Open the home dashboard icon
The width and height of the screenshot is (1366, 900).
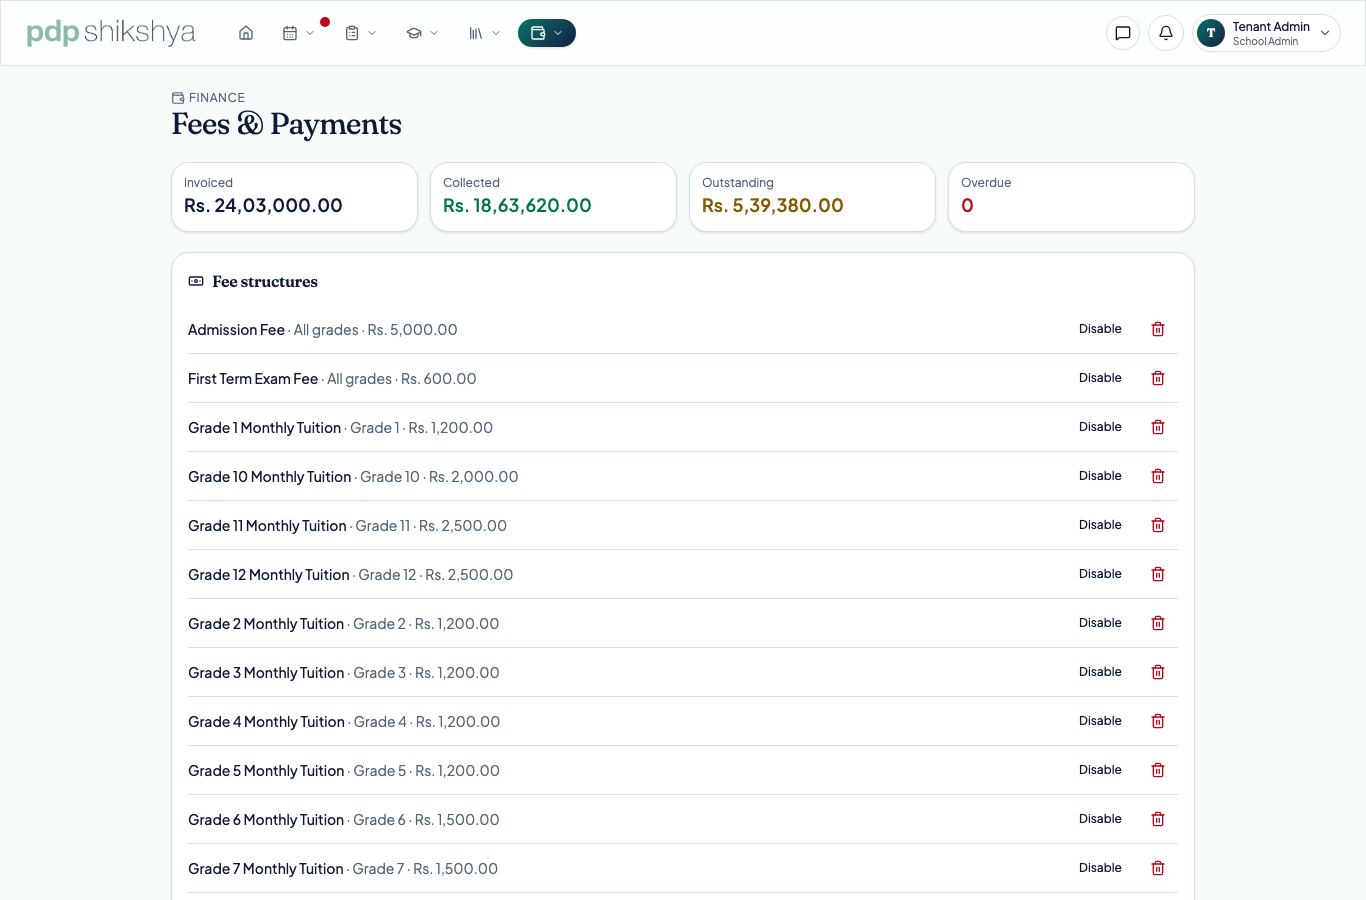coord(246,33)
